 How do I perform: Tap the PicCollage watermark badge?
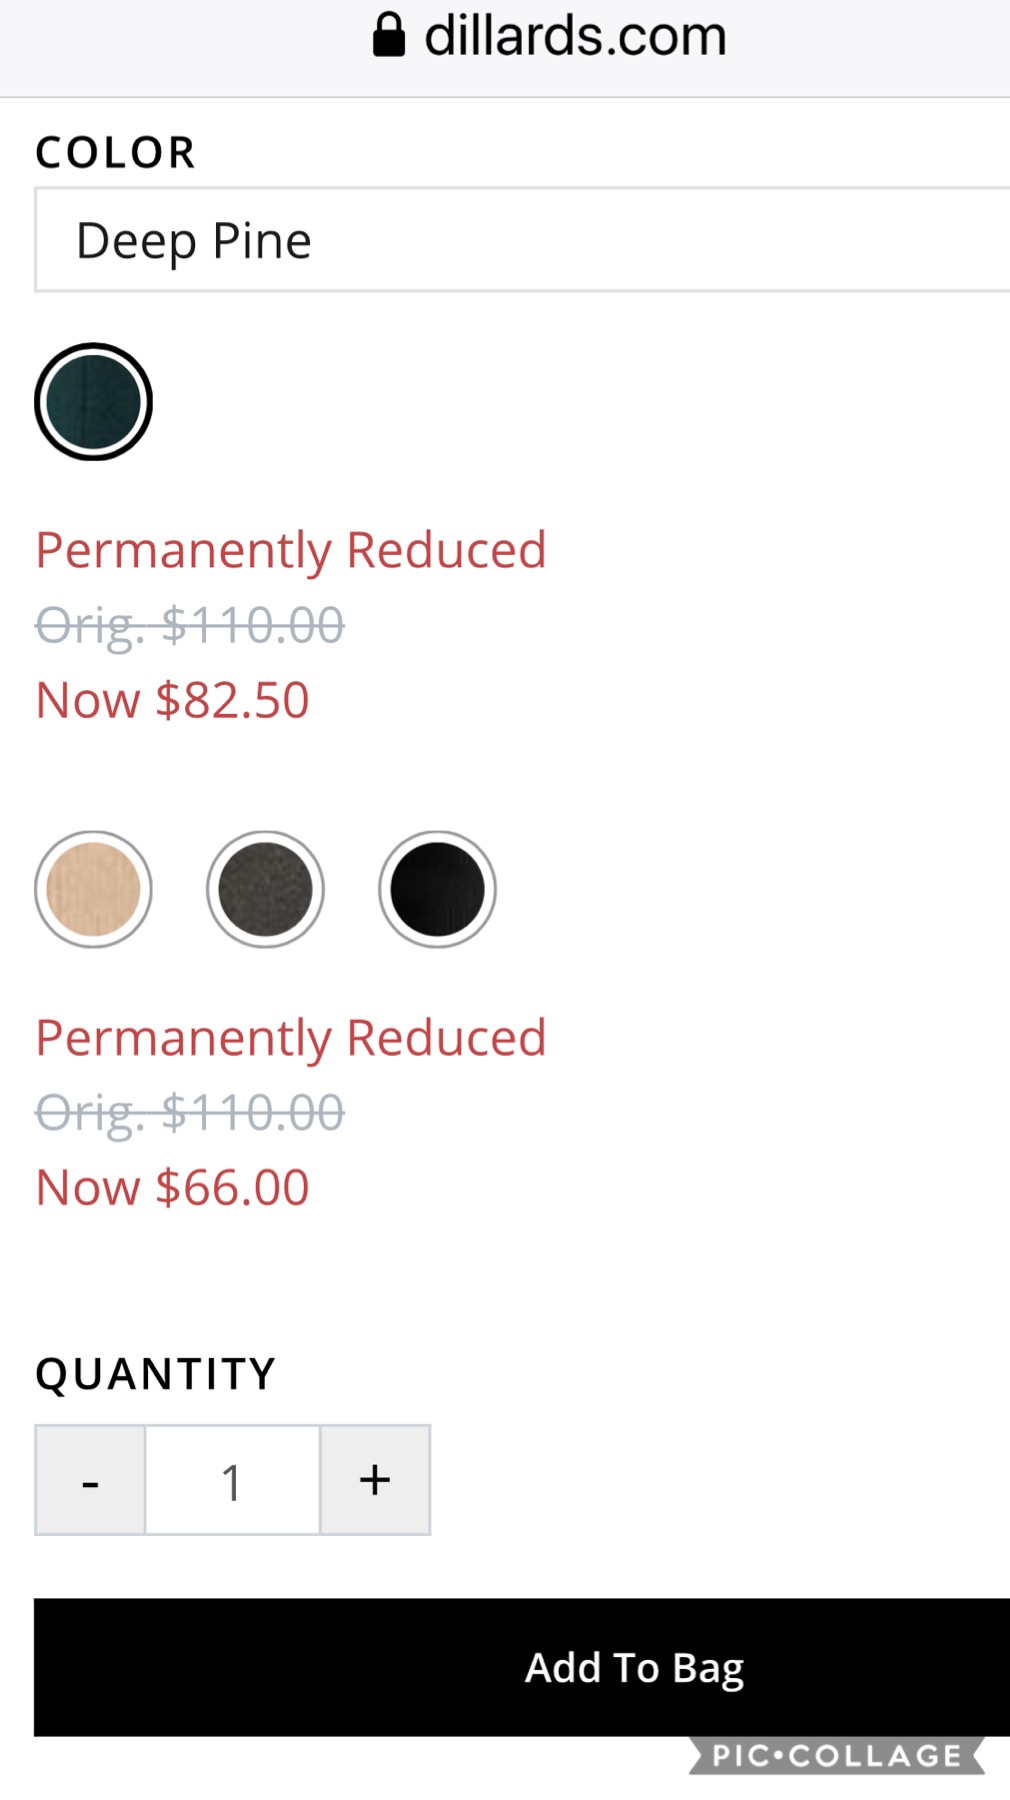(836, 1756)
